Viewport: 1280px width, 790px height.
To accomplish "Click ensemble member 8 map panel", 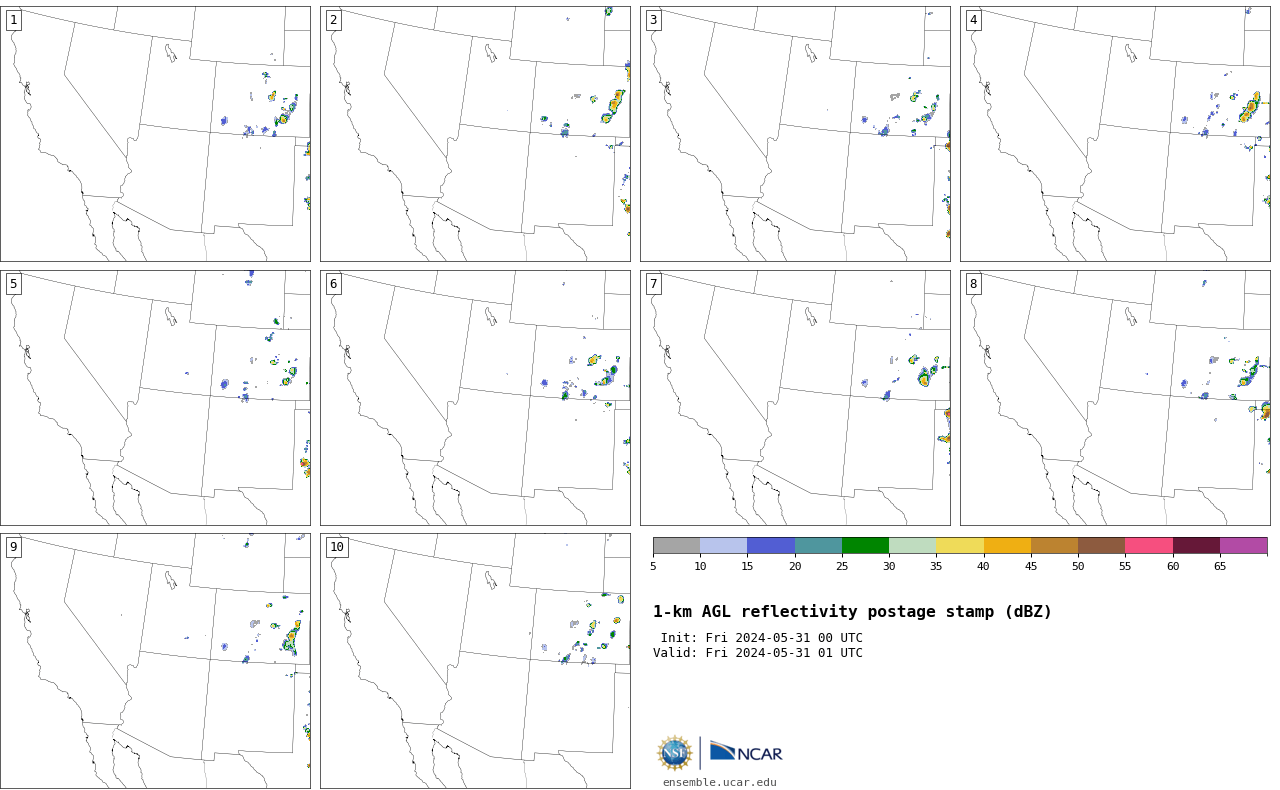I will 1115,398.
